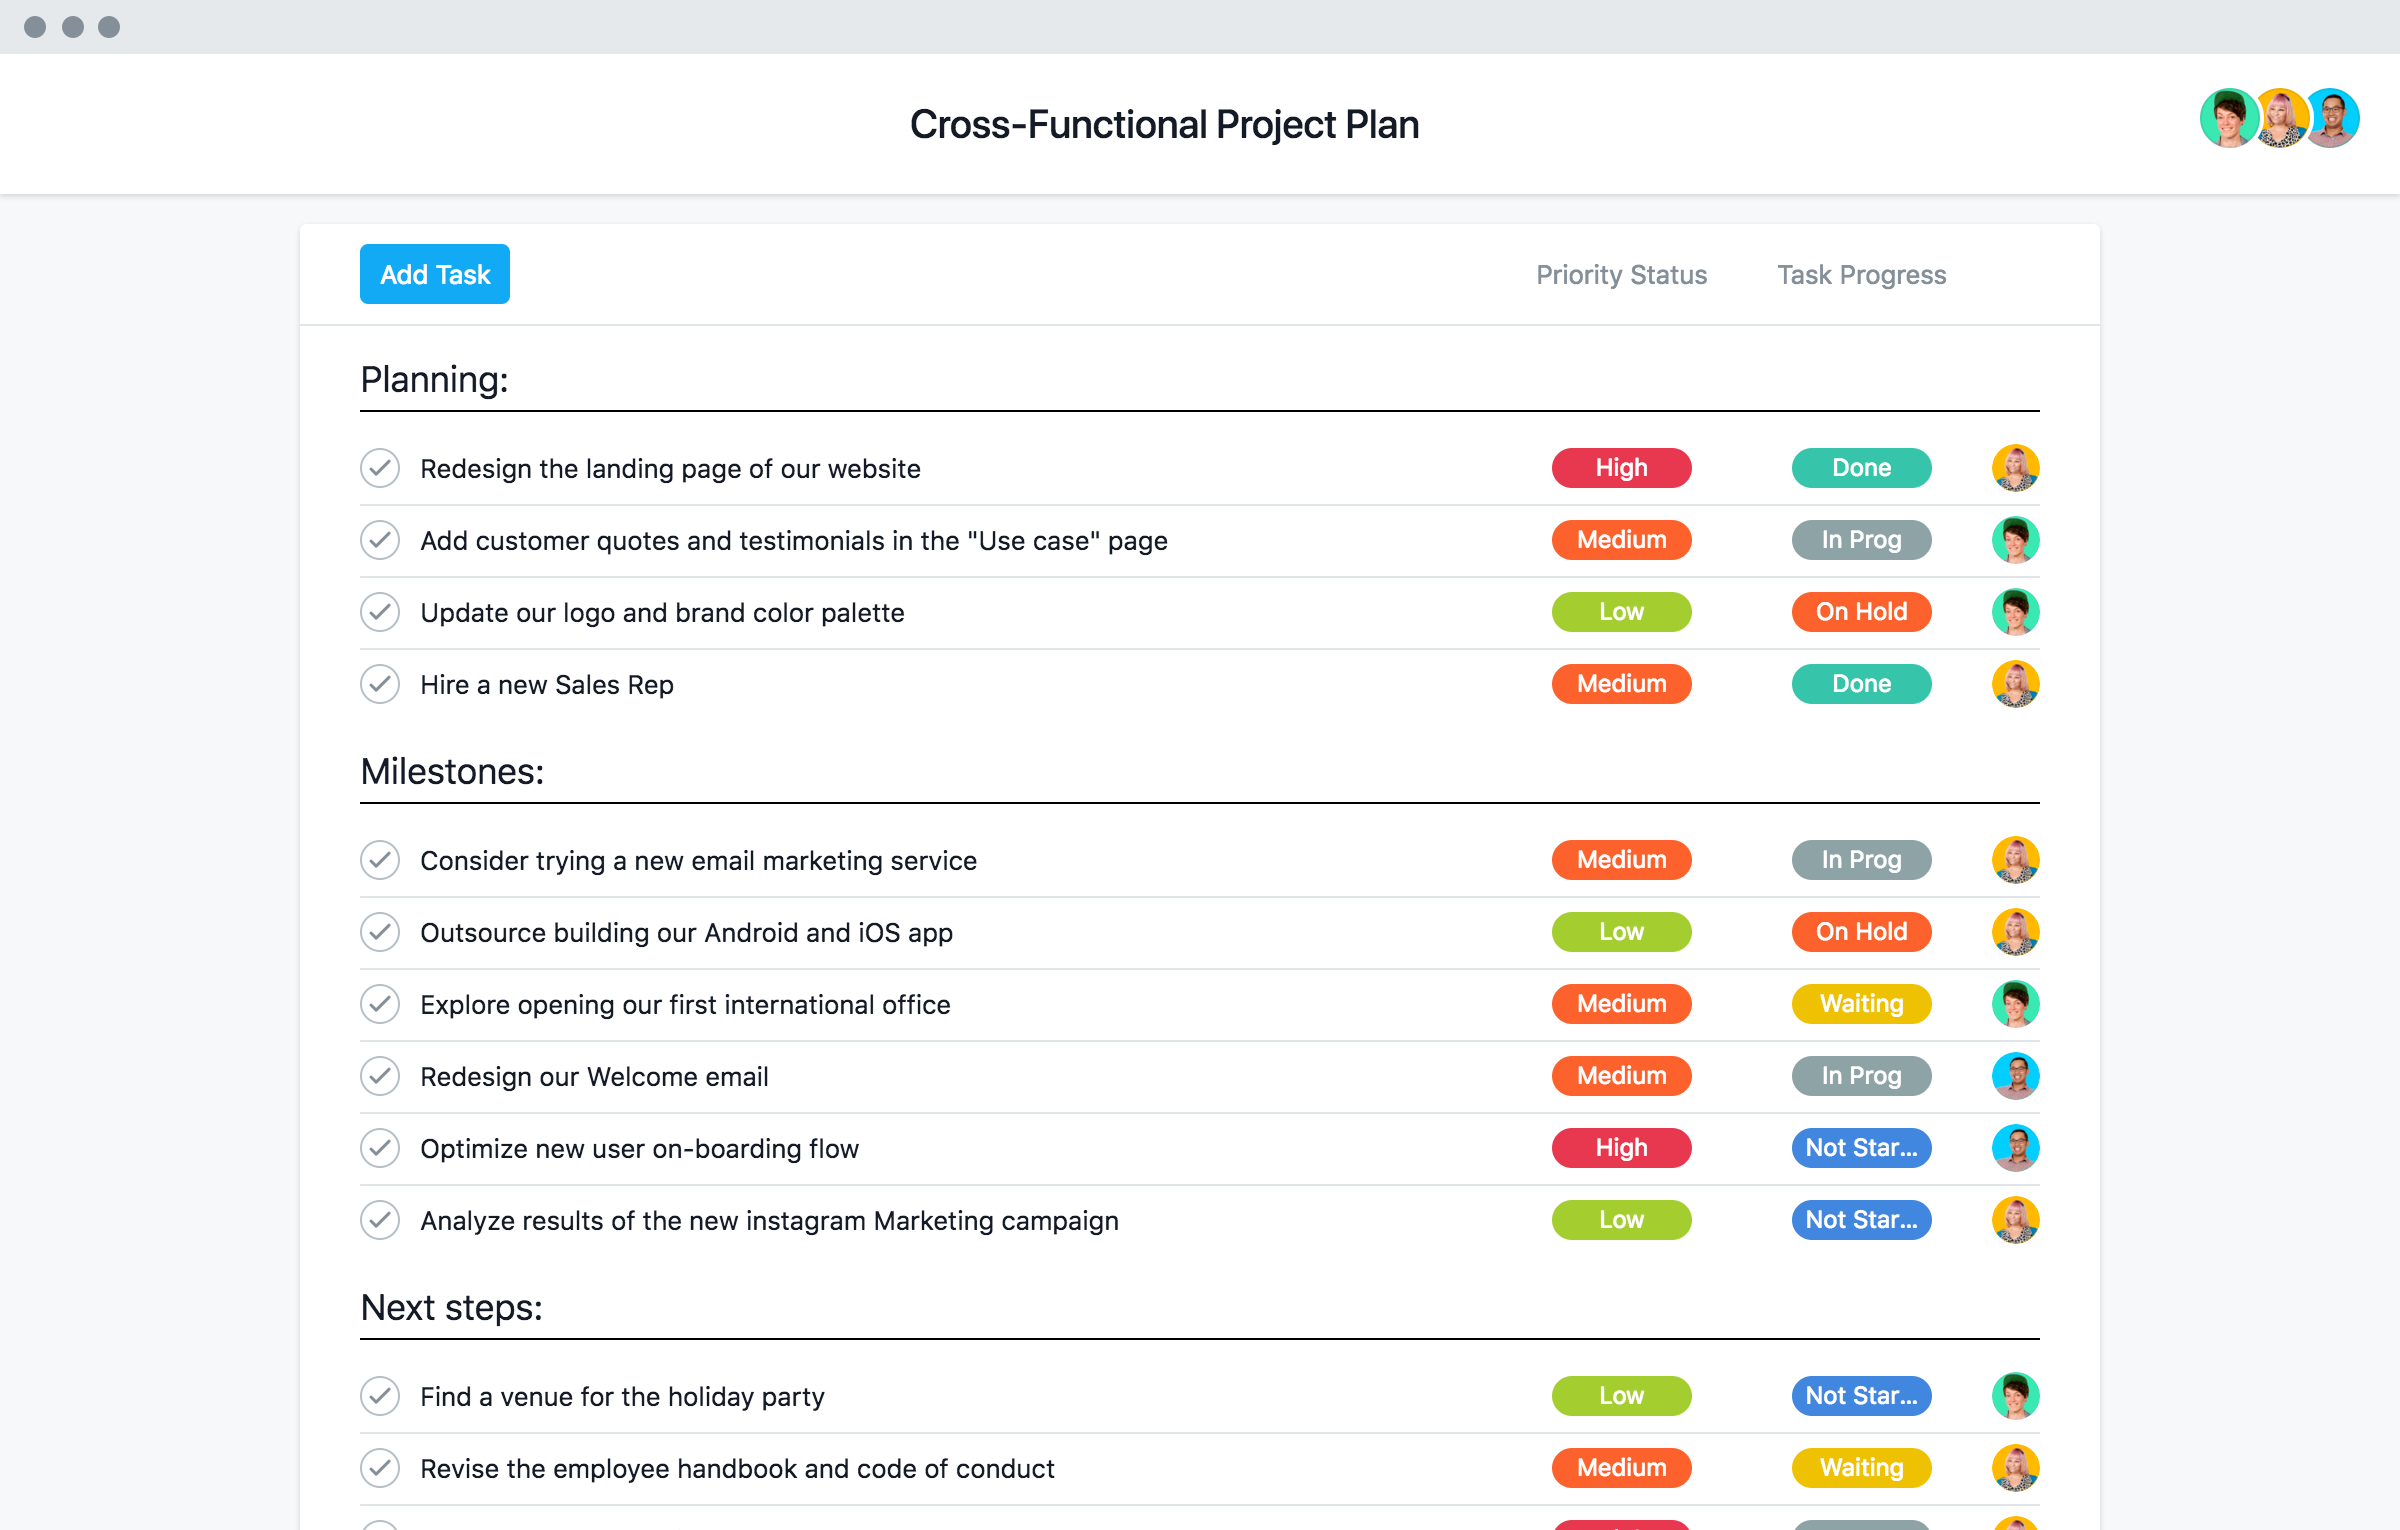This screenshot has width=2400, height=1530.
Task: Complete the Revise the employee handbook task
Action: [x=380, y=1468]
